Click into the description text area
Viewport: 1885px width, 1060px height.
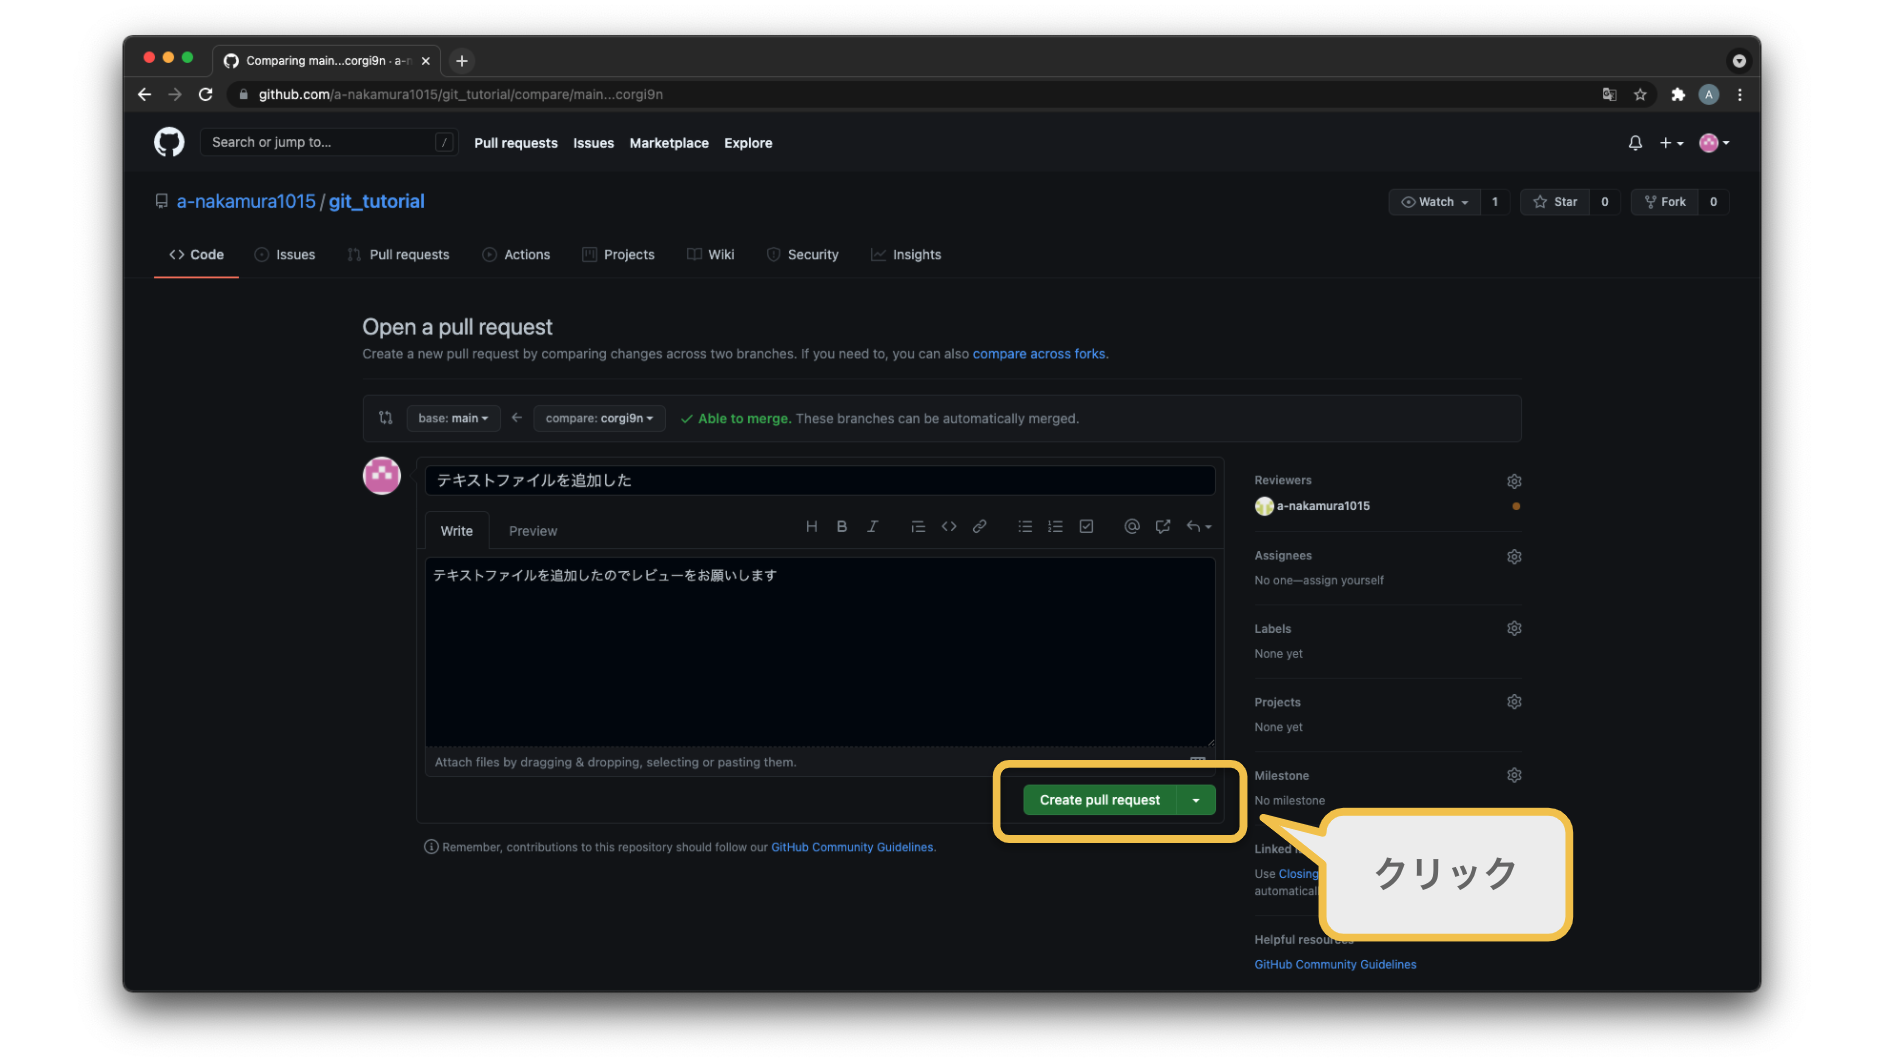pos(820,652)
